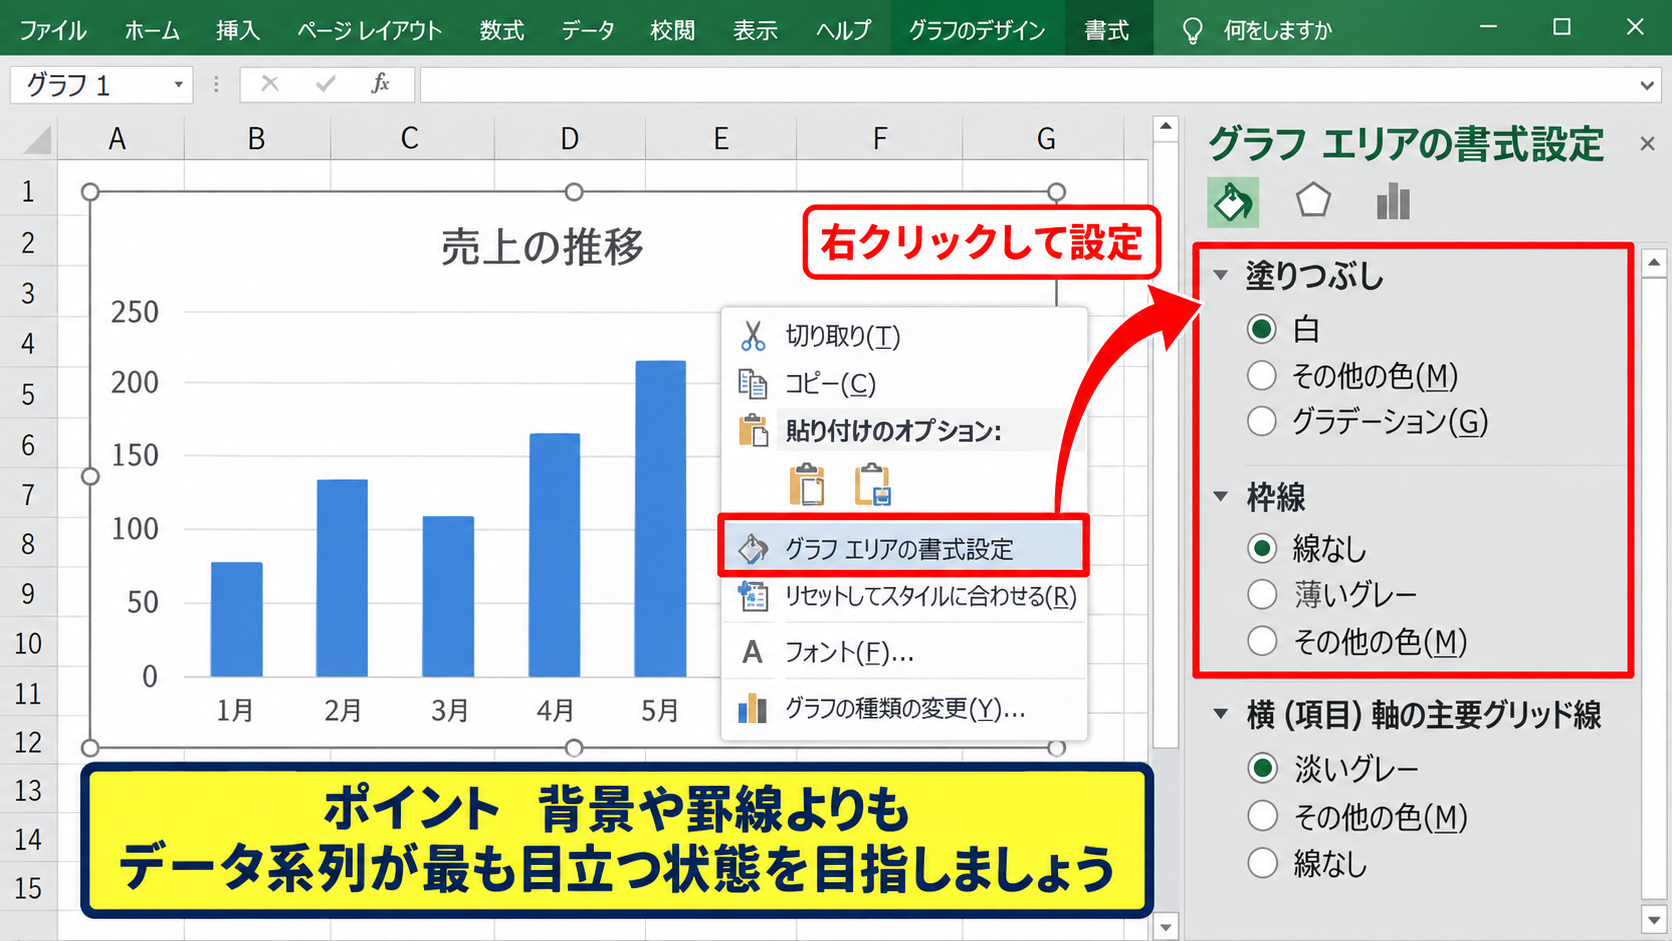Select column header D
1672x941 pixels.
[570, 139]
